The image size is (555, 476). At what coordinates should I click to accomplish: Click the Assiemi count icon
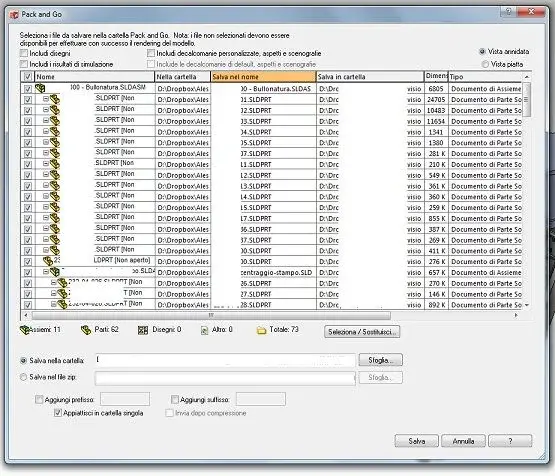point(24,330)
